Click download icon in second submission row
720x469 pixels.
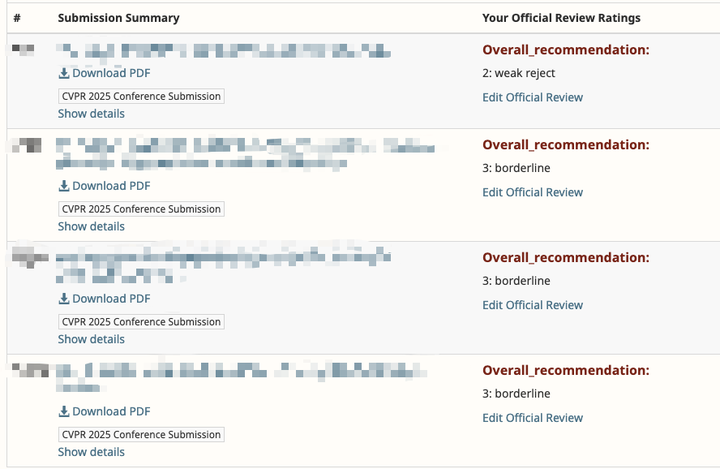64,186
